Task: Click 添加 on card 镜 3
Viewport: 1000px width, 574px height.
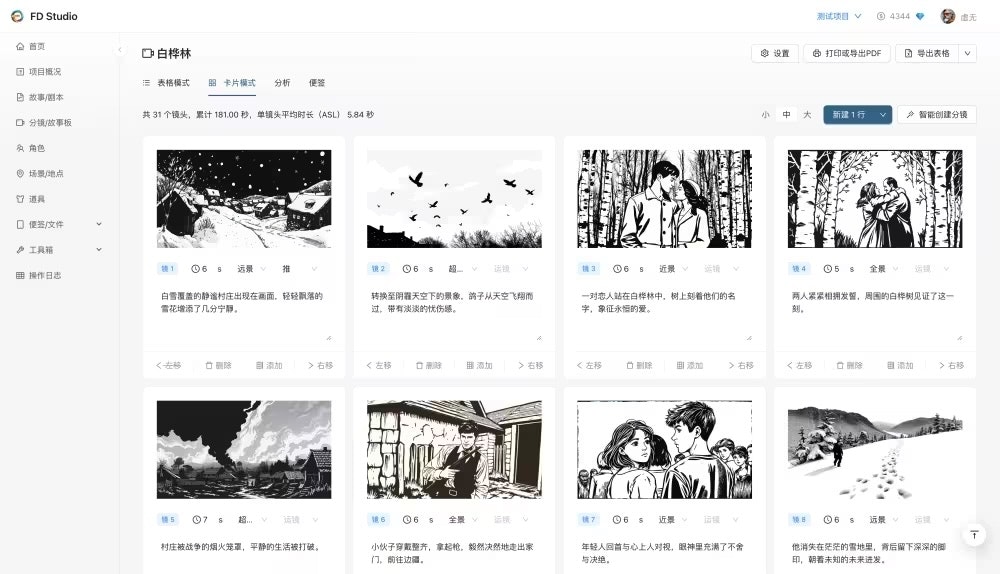Action: [690, 365]
